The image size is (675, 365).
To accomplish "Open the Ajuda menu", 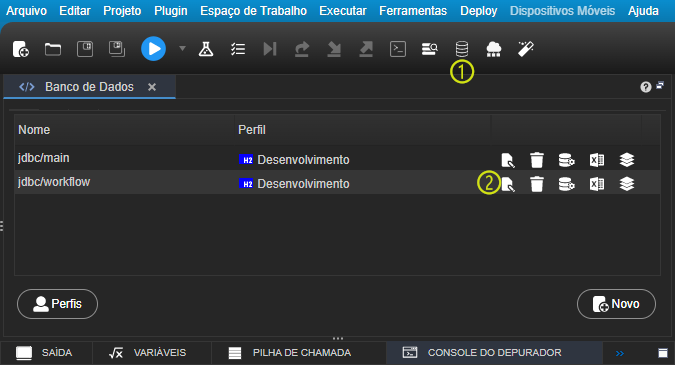I will 643,11.
